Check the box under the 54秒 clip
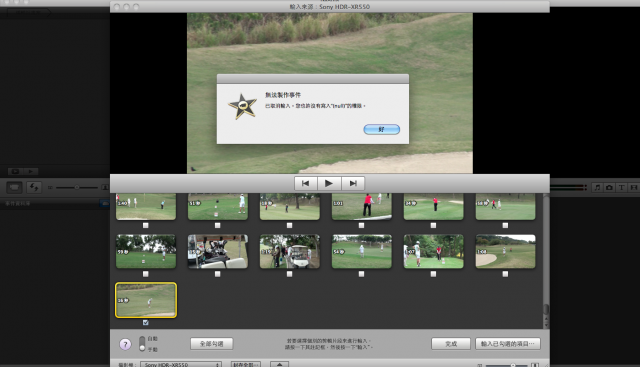 pos(361,274)
